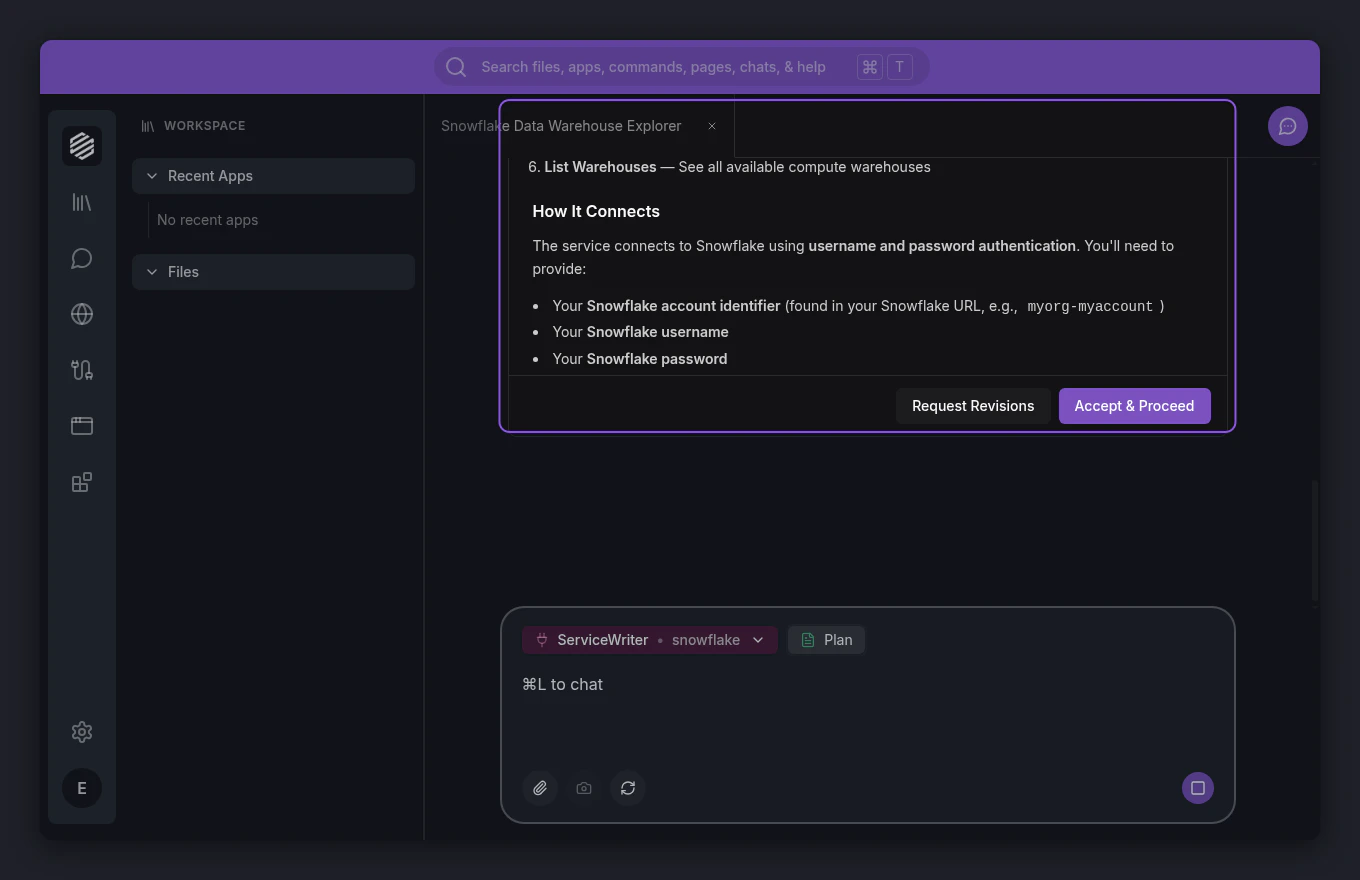Image resolution: width=1360 pixels, height=880 pixels.
Task: Open the library icon in left sidebar
Action: coord(82,202)
